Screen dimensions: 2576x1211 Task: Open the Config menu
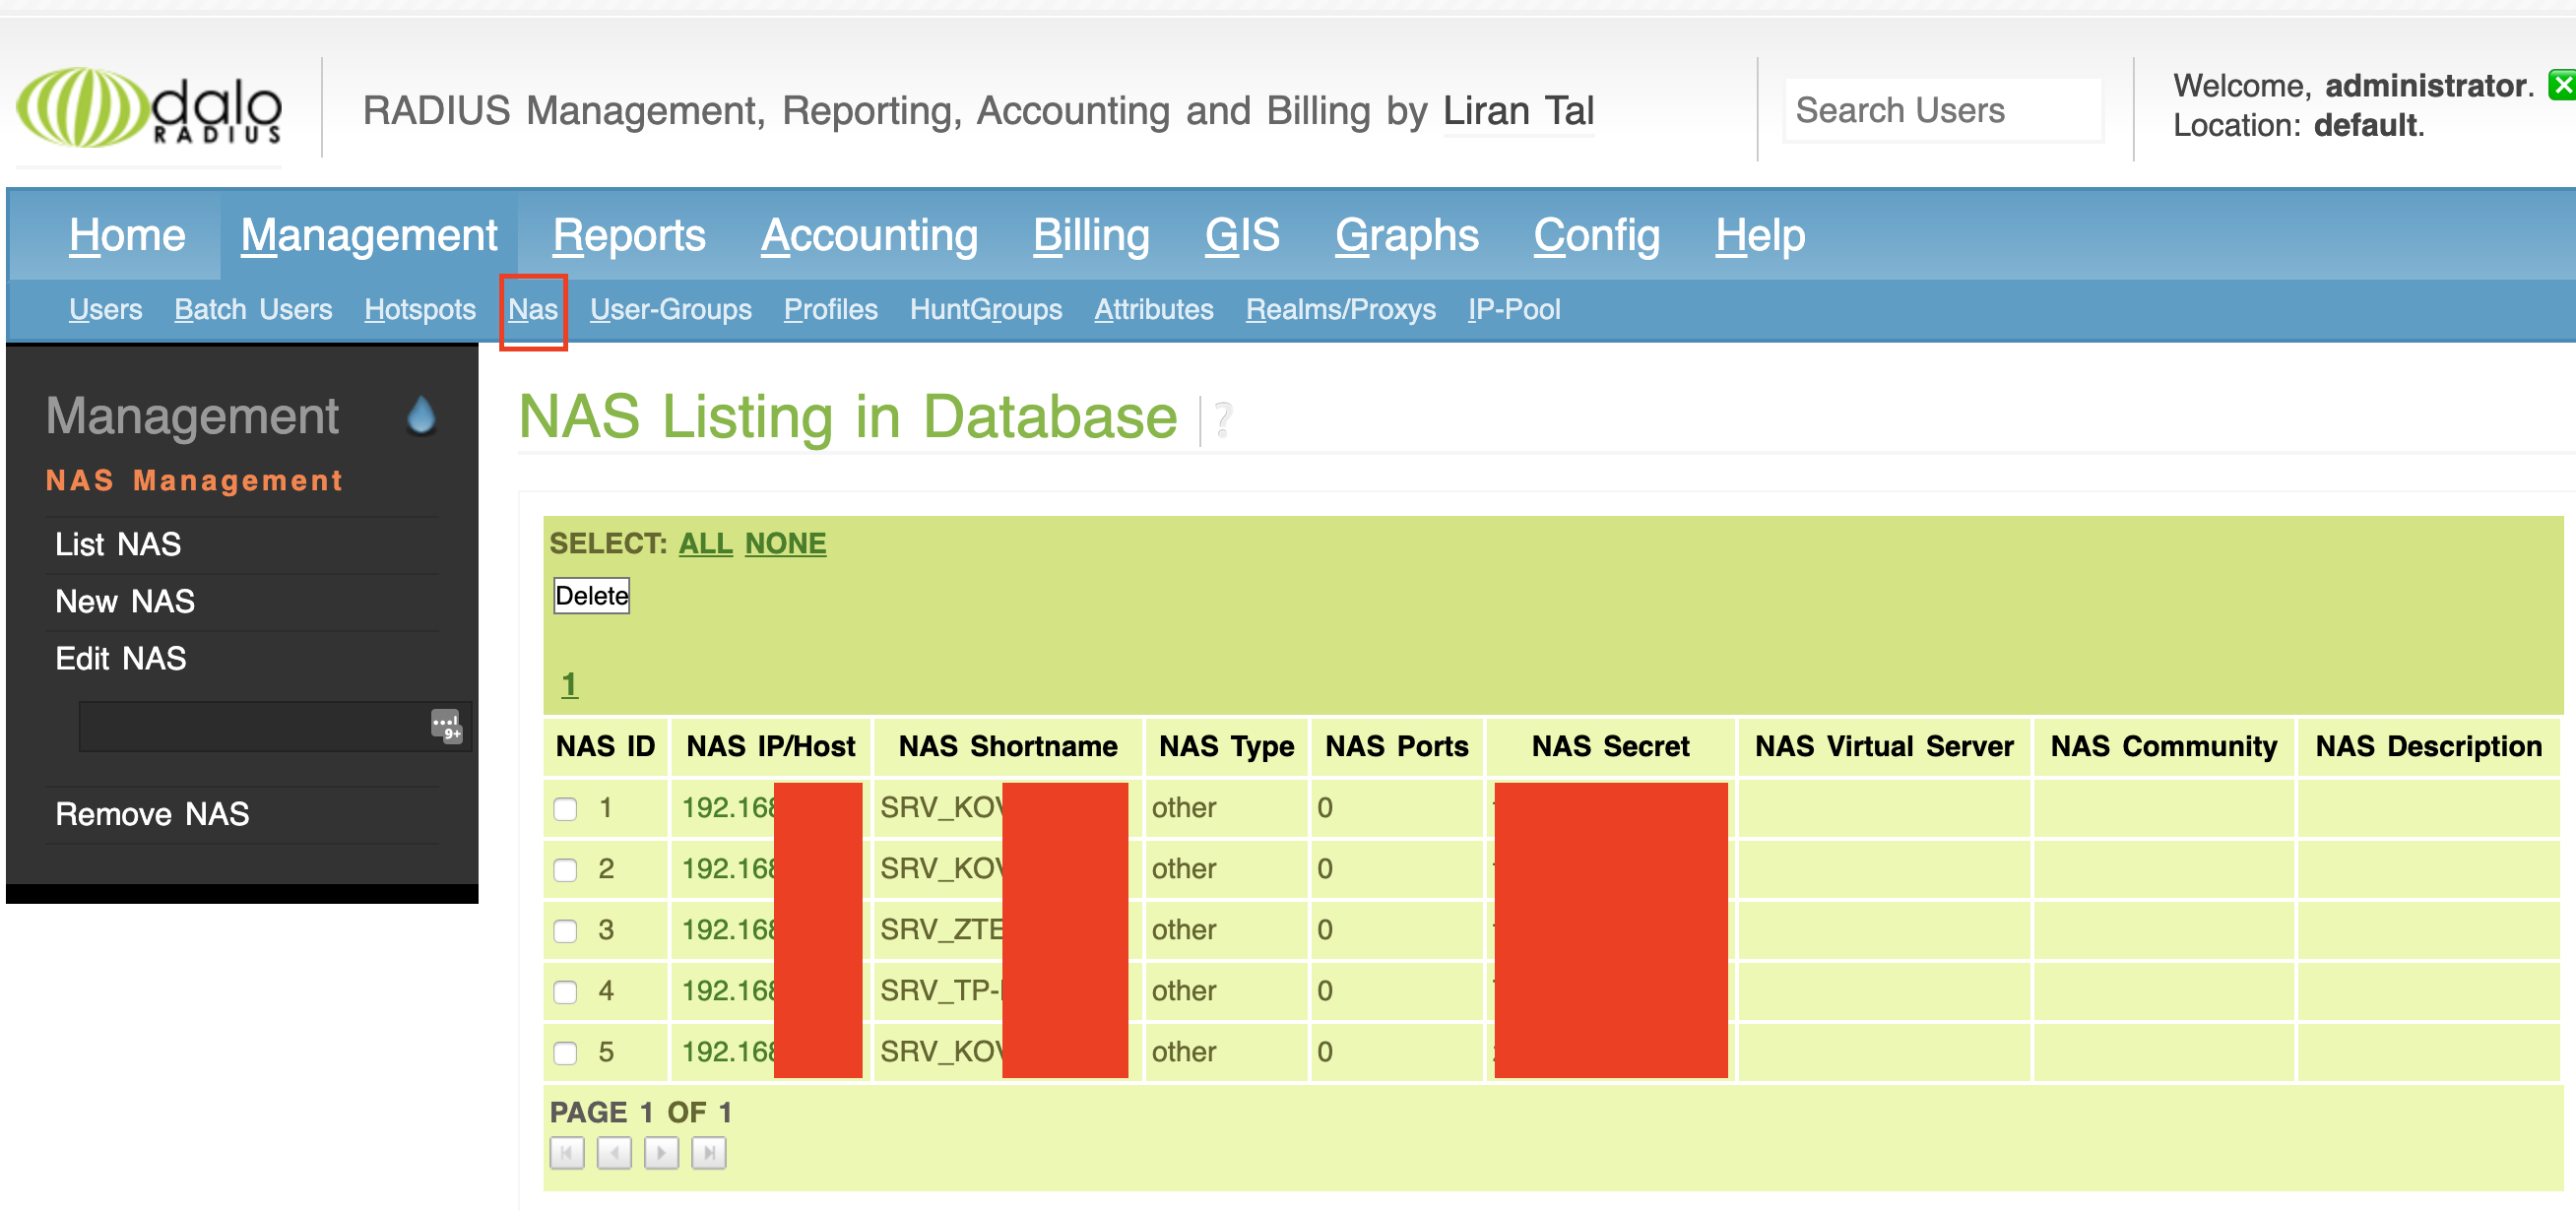[x=1596, y=236]
